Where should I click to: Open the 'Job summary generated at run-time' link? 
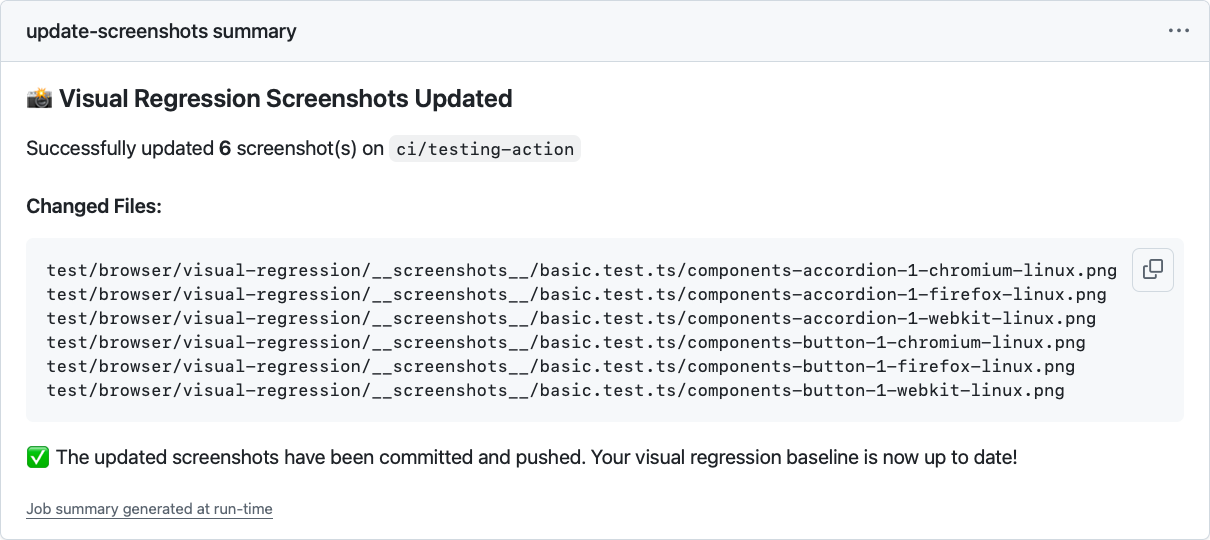pyautogui.click(x=149, y=509)
